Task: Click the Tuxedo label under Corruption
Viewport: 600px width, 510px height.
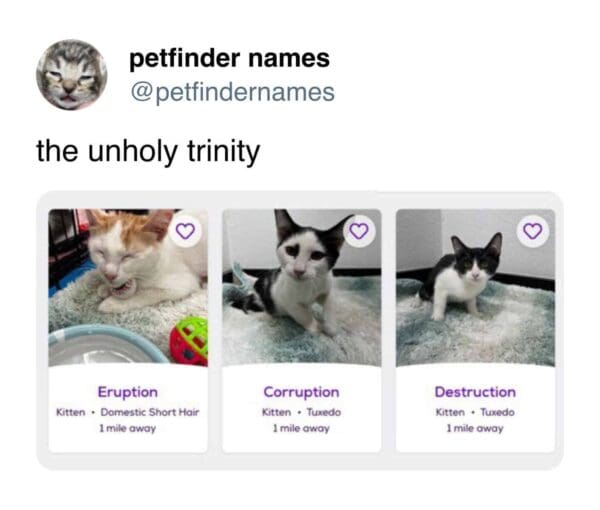Action: [321, 412]
